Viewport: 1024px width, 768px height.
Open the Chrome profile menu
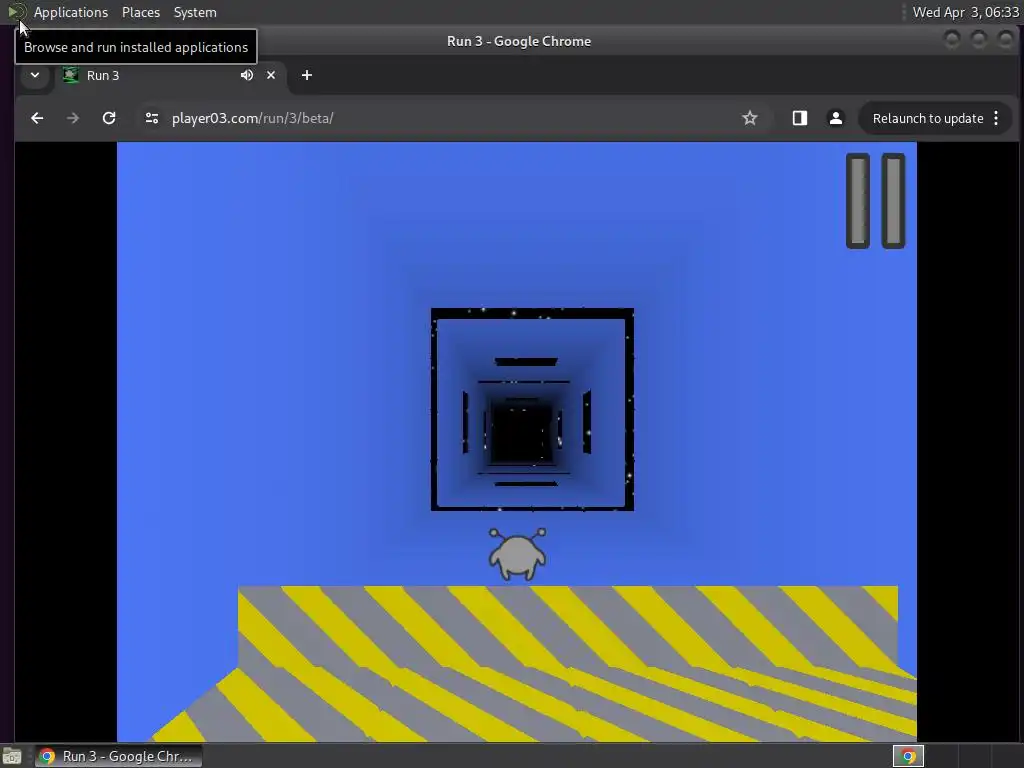point(835,118)
